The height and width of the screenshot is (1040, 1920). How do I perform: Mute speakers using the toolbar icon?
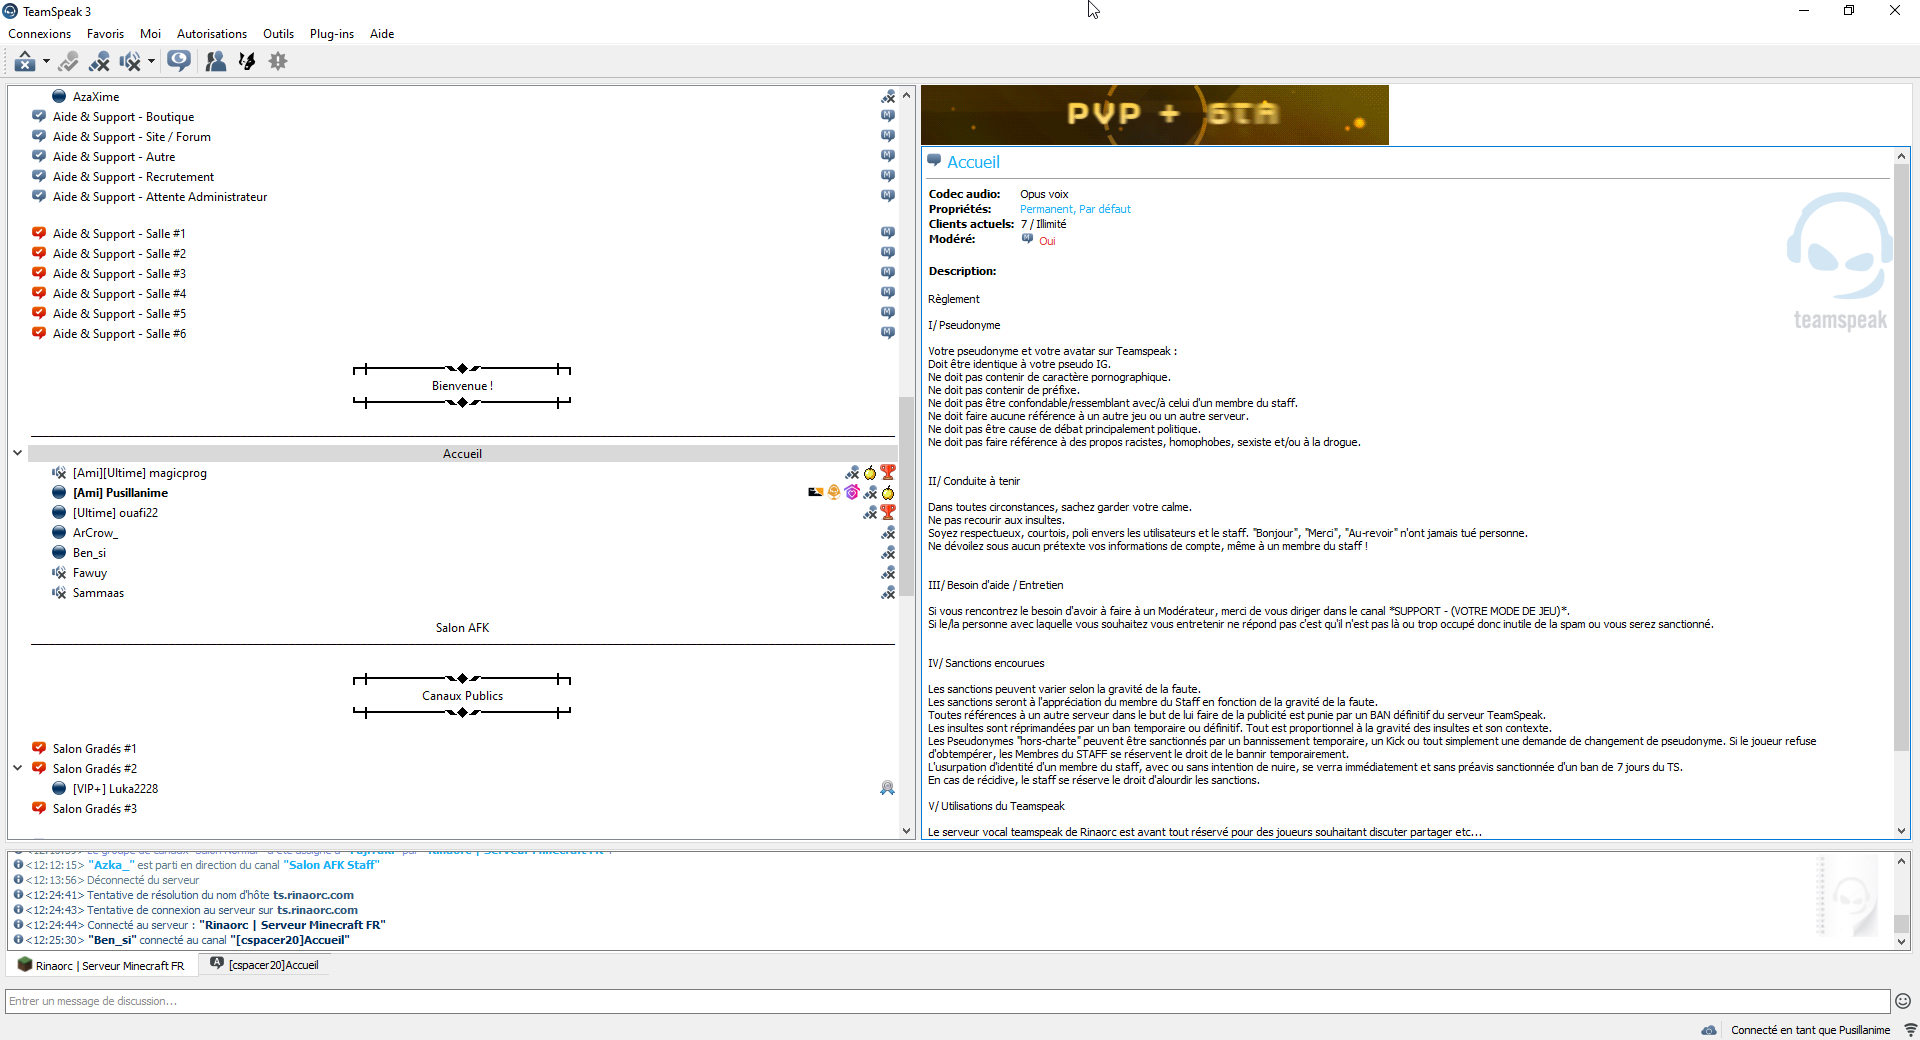(x=130, y=62)
